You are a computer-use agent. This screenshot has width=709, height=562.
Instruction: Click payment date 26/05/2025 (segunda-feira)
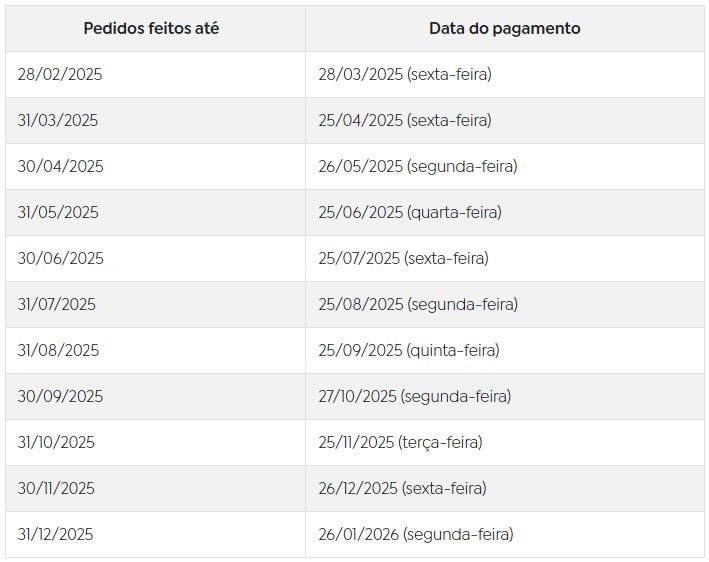418,166
